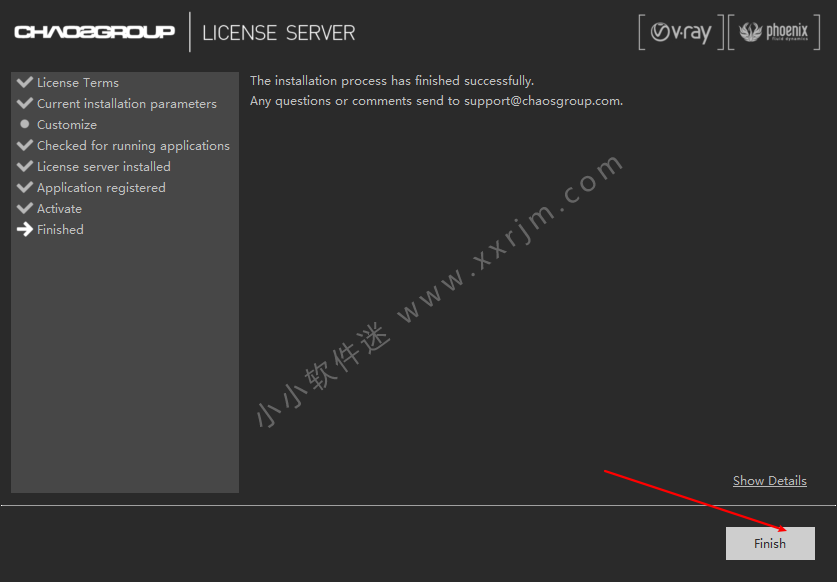The height and width of the screenshot is (582, 837).
Task: Select Application registered step
Action: (x=101, y=188)
